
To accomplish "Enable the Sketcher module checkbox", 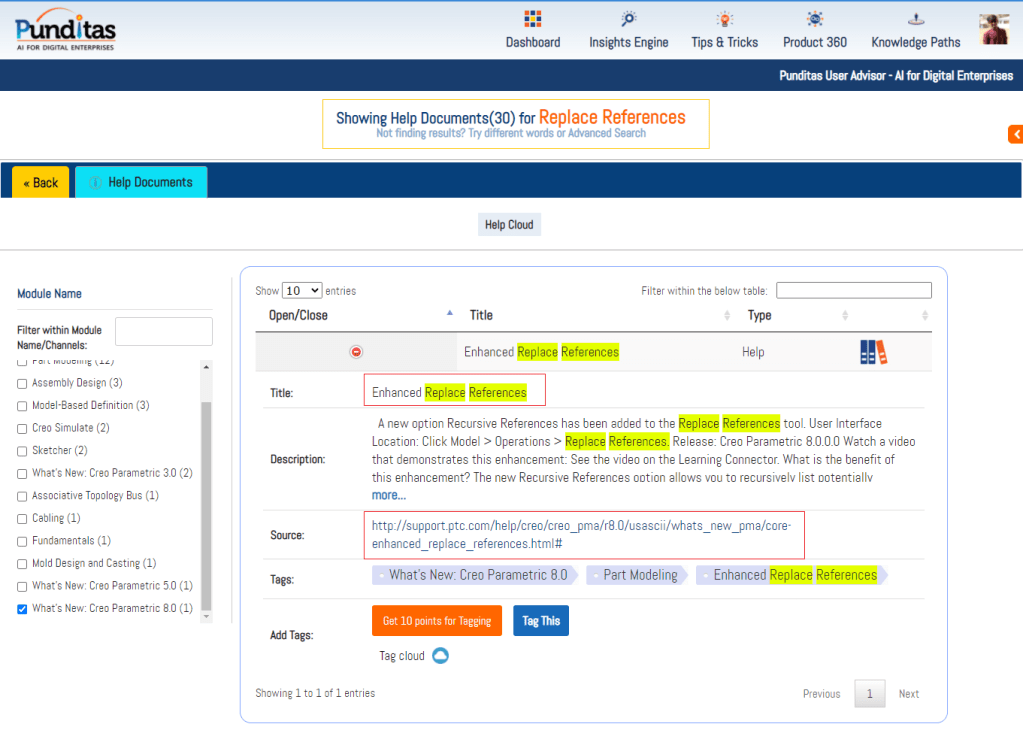I will 22,451.
